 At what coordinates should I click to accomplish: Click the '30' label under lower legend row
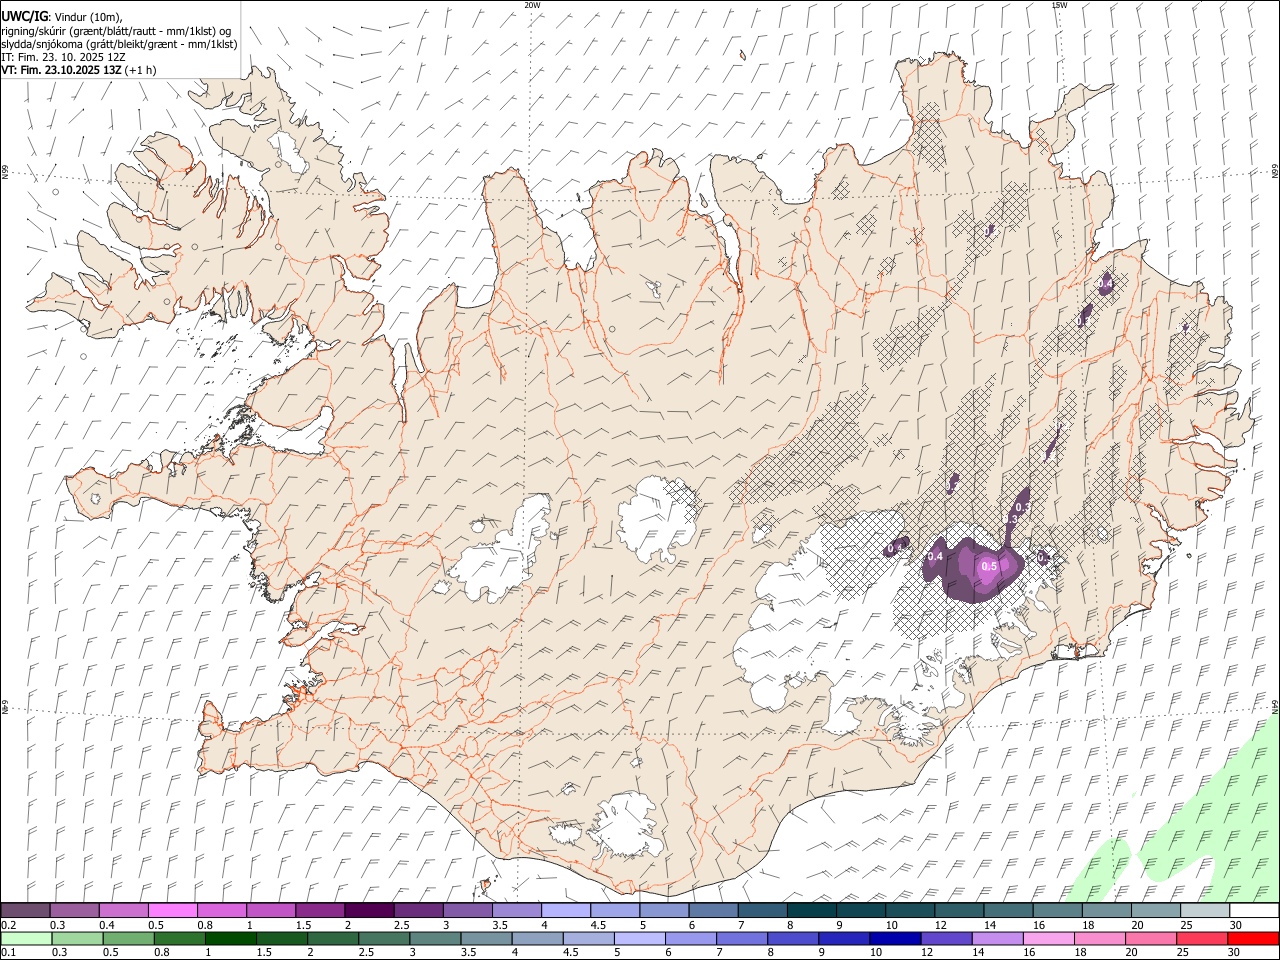click(1233, 952)
